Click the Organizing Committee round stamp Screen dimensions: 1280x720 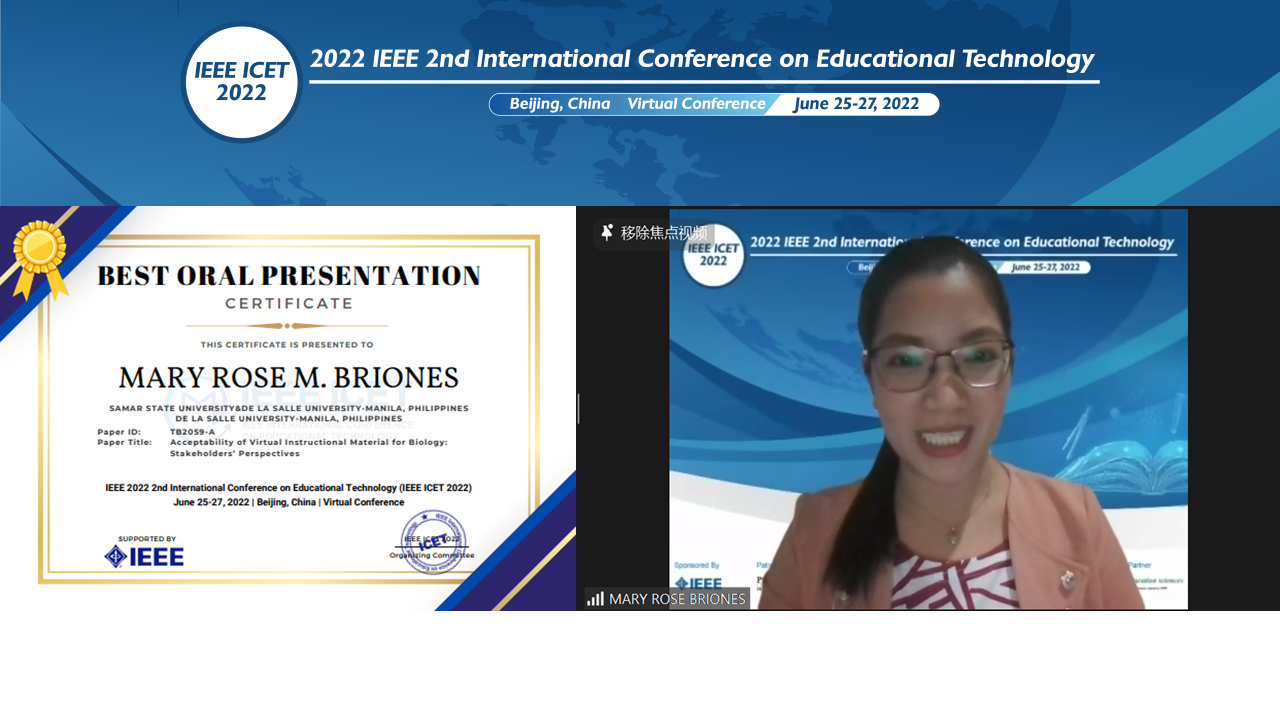click(x=433, y=543)
